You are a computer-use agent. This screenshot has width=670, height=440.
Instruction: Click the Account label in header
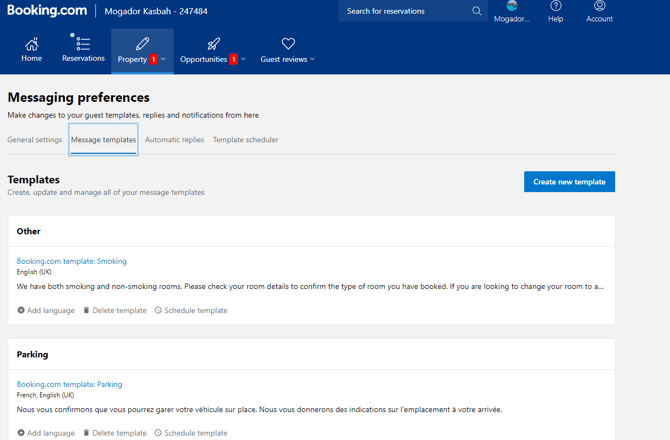599,19
